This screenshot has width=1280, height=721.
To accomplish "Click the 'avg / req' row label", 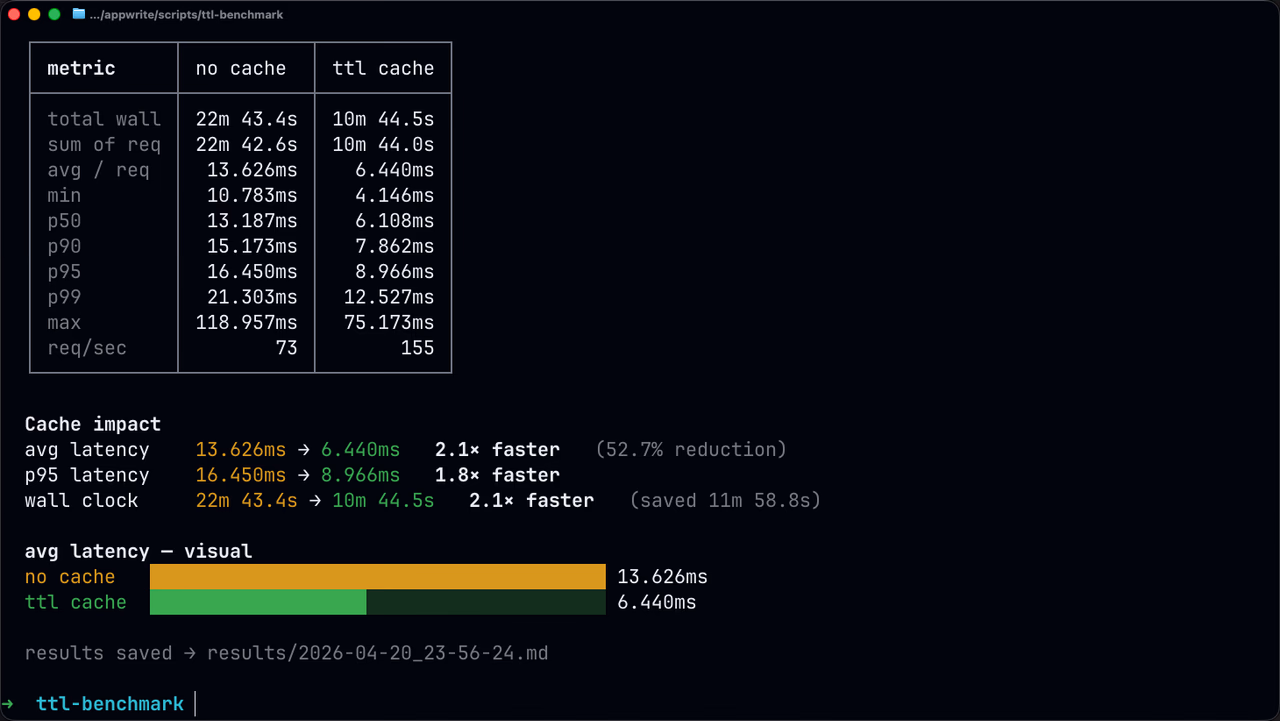I will pyautogui.click(x=98, y=170).
